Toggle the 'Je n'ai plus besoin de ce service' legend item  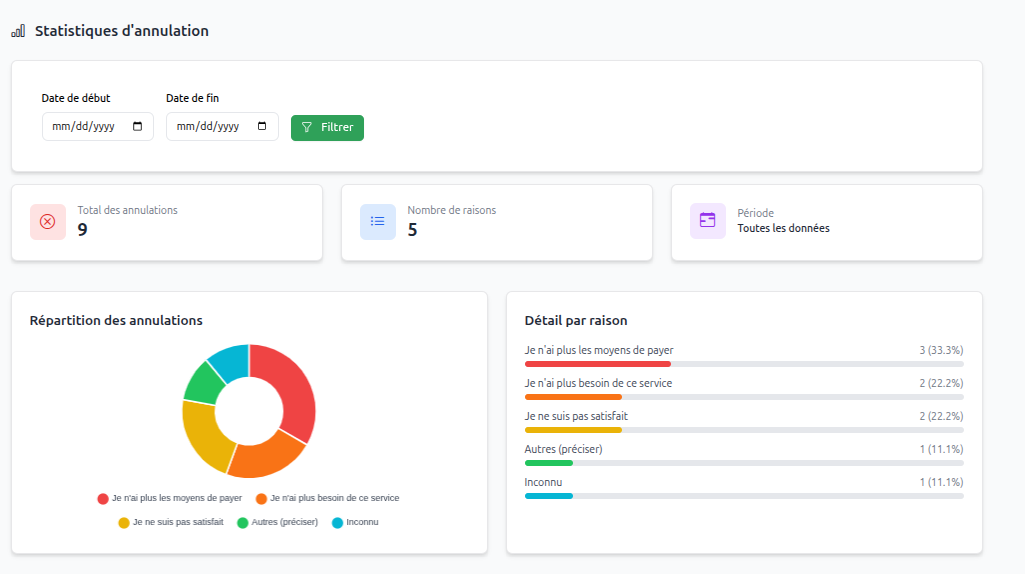point(328,498)
